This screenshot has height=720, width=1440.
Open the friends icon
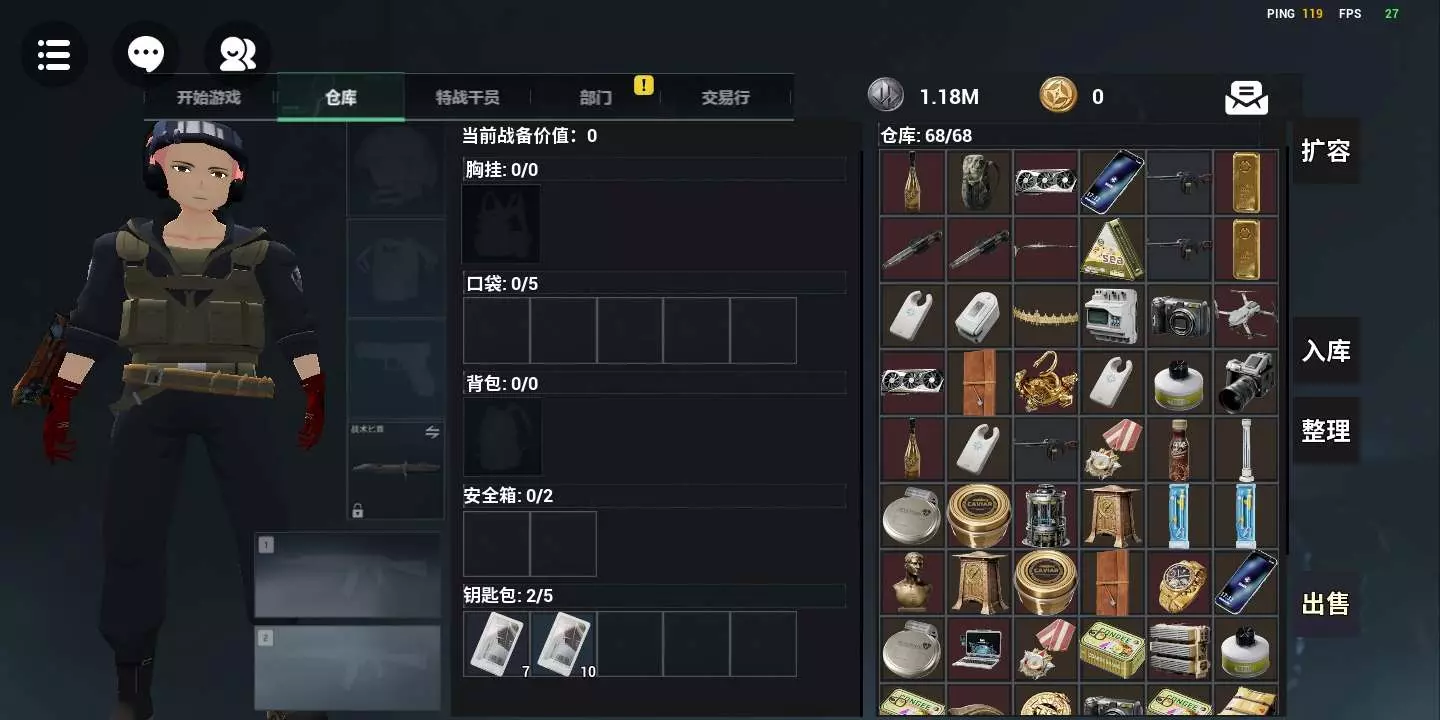click(x=238, y=54)
